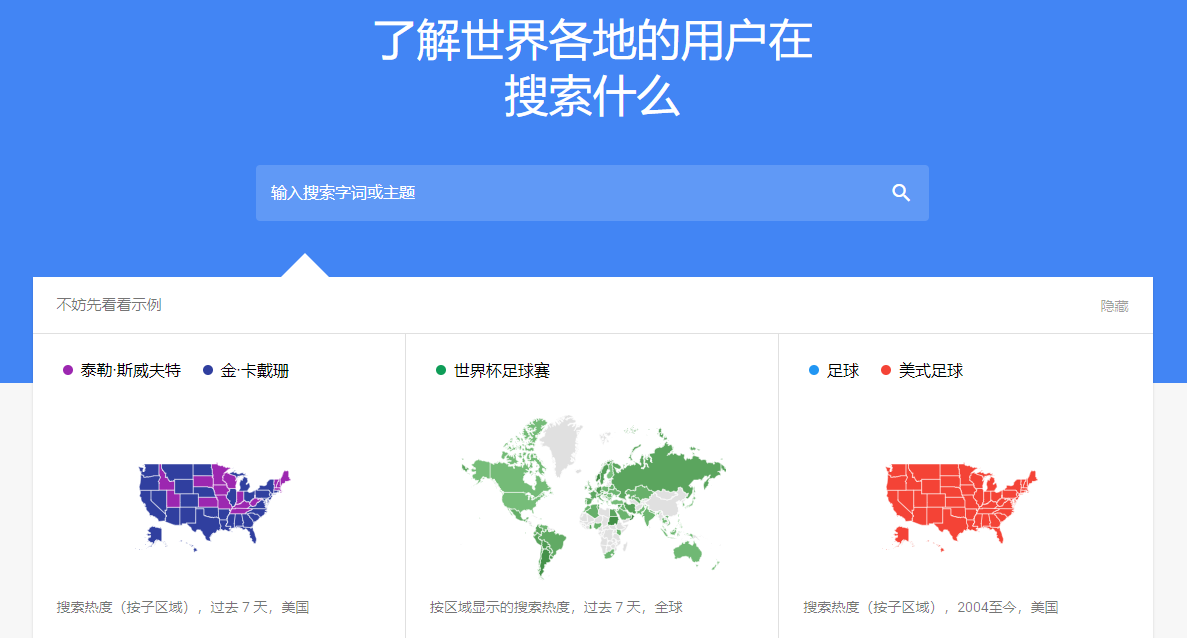Click the 按区域显示的搜索热度 global caption
The image size is (1187, 638).
[x=554, y=604]
